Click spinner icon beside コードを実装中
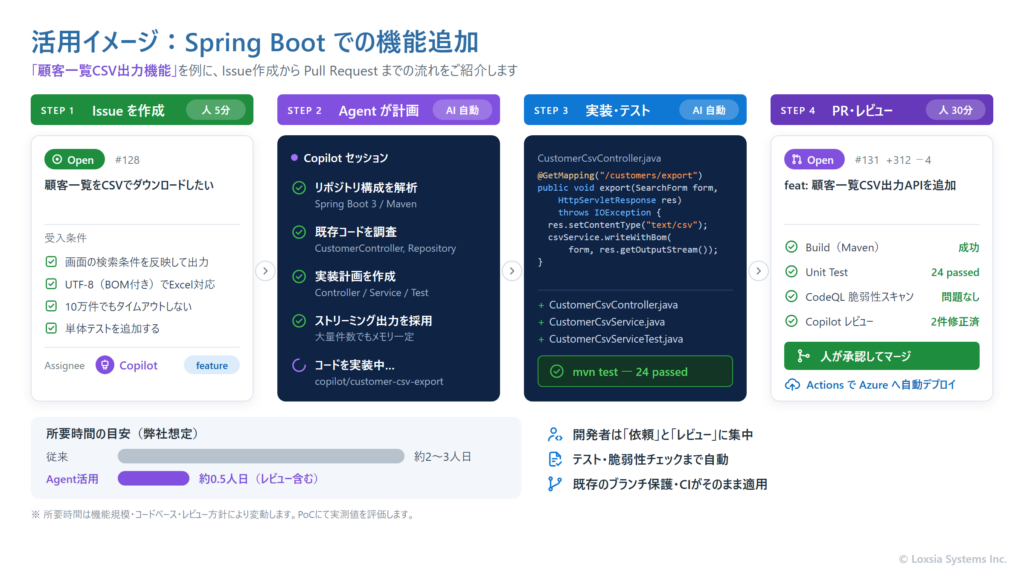The width and height of the screenshot is (1024, 576). [299, 366]
